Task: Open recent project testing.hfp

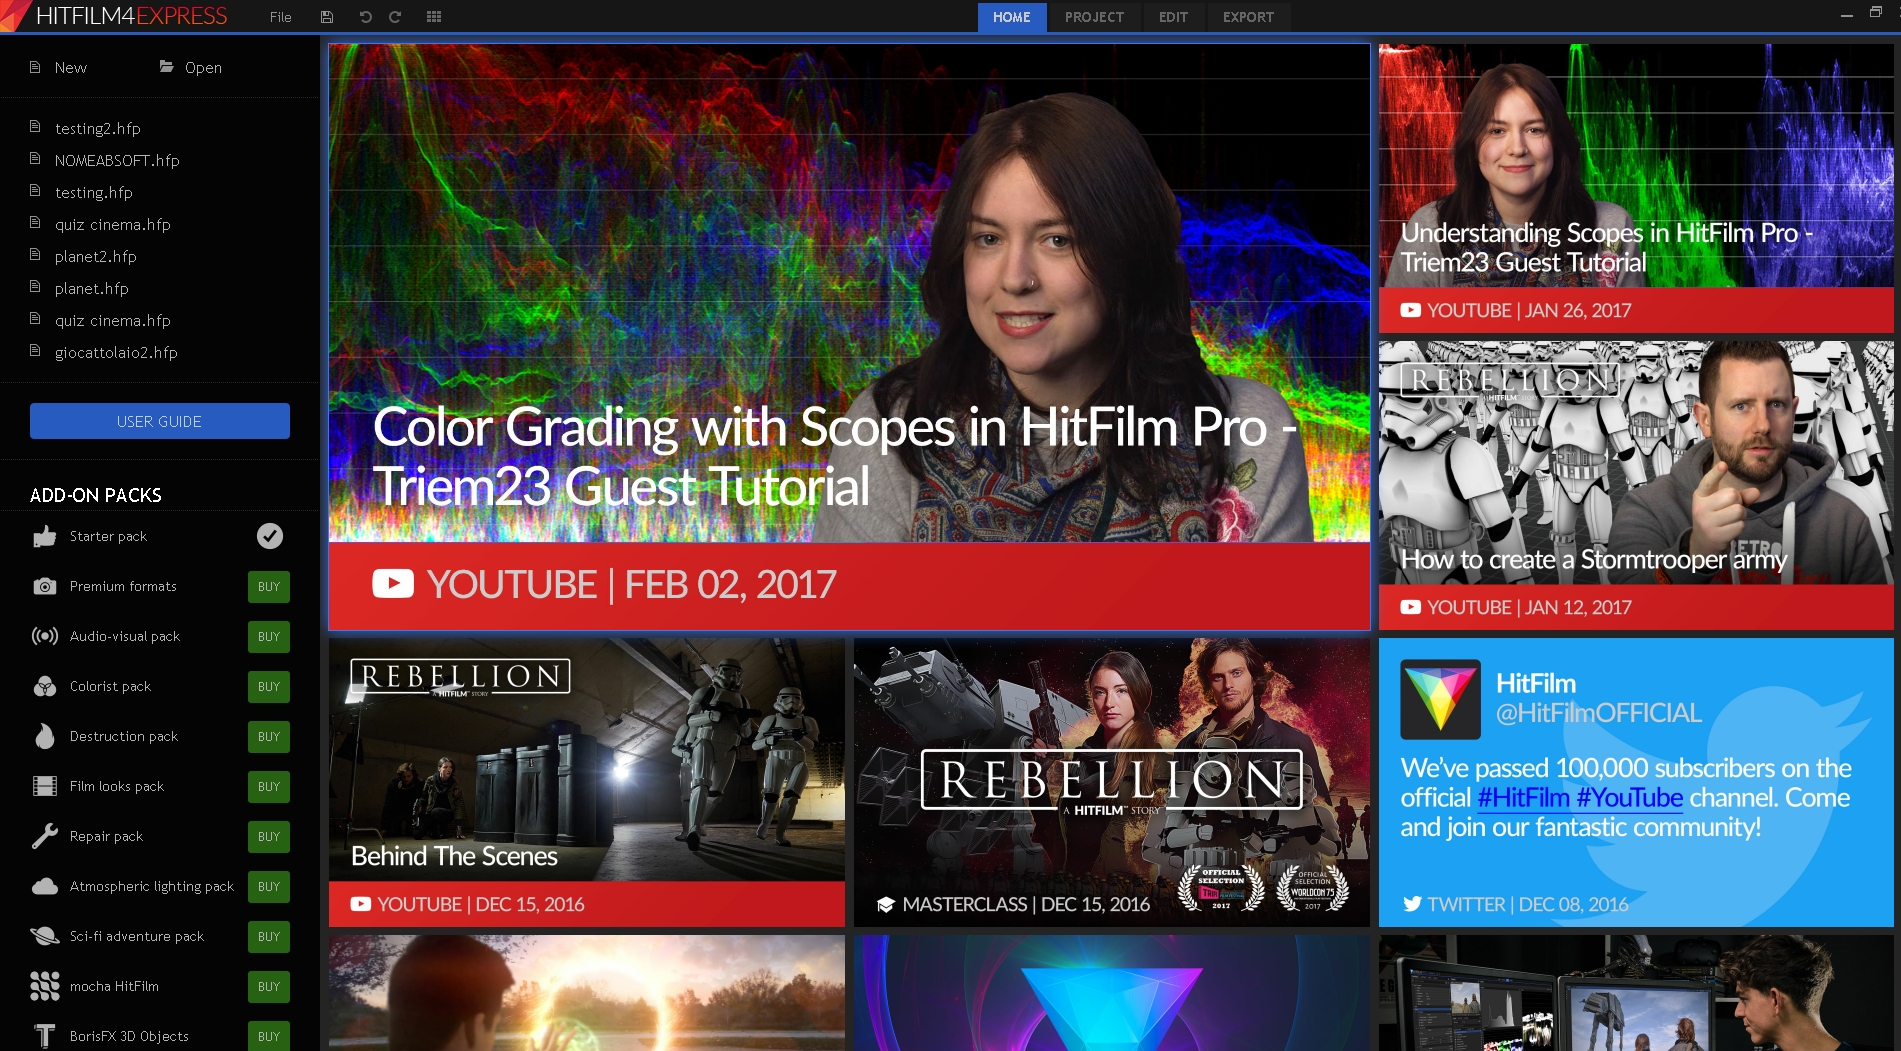Action: tap(94, 192)
